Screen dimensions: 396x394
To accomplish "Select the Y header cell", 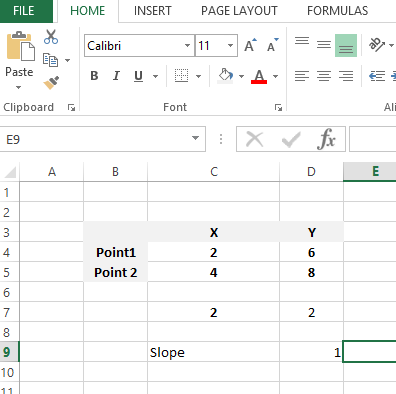I will [x=311, y=232].
